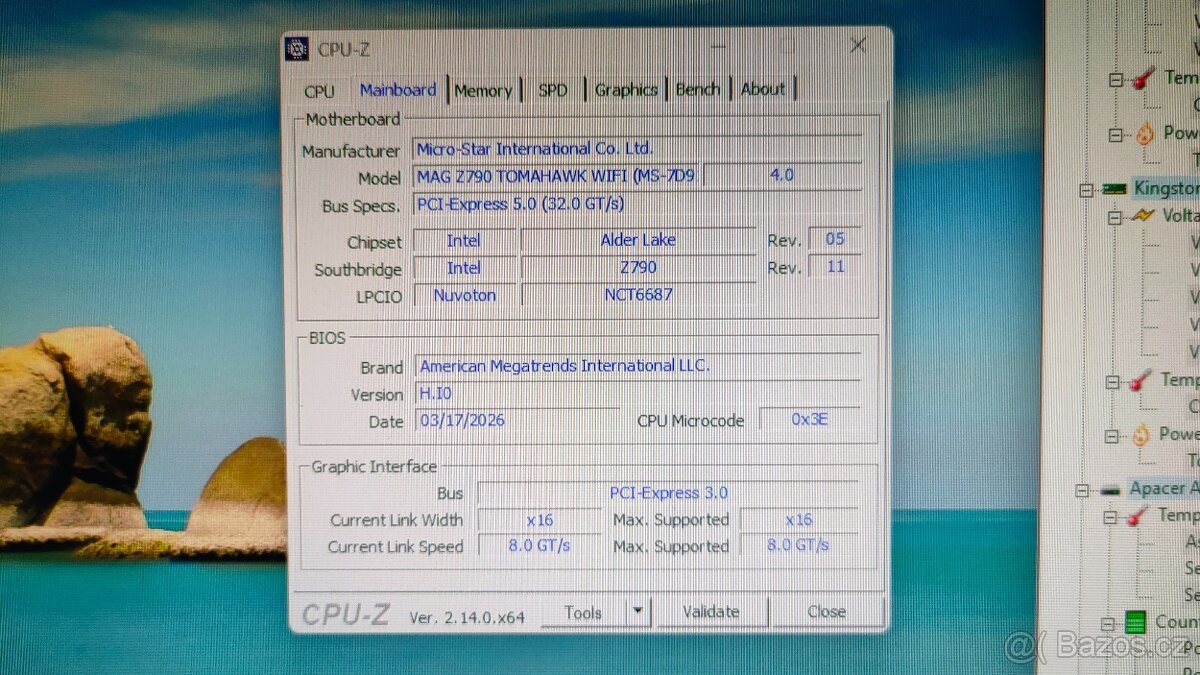Click the Max. Supported link width x16
This screenshot has width=1200, height=675.
(x=799, y=519)
